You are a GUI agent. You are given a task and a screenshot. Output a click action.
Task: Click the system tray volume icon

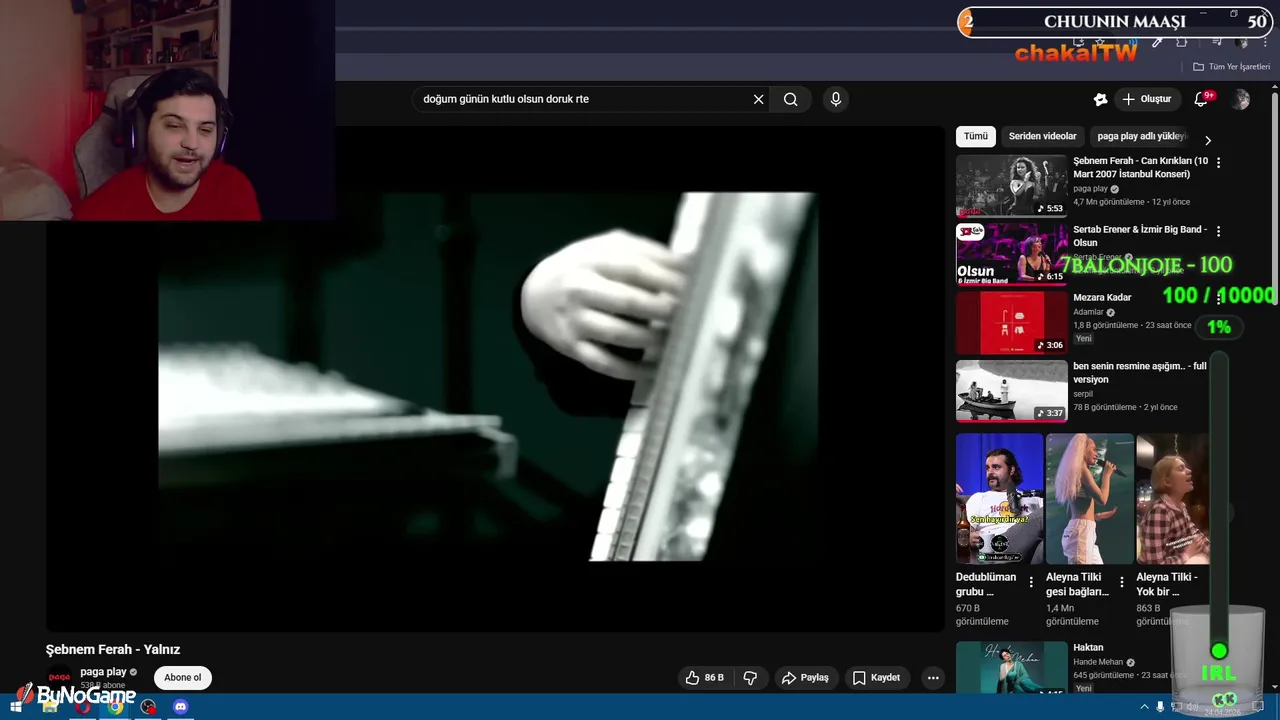(1192, 707)
